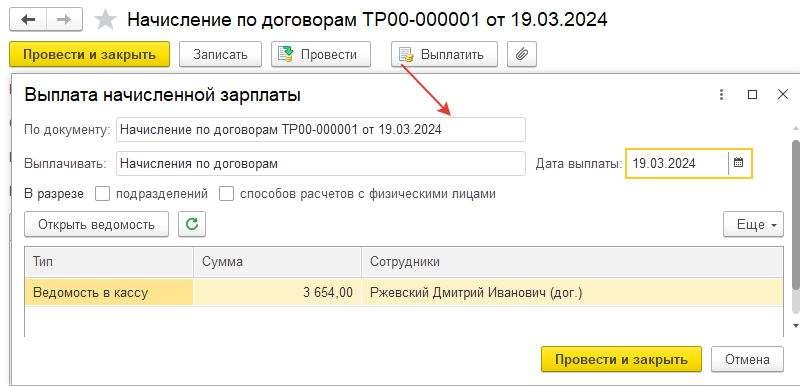Select the Ведомость в кассу cell
800x386 pixels.
(109, 292)
